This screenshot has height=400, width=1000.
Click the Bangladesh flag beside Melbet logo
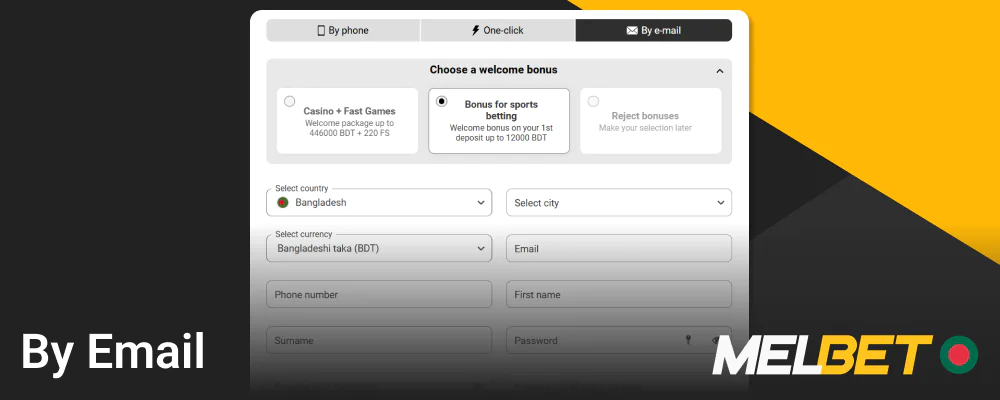click(x=959, y=354)
